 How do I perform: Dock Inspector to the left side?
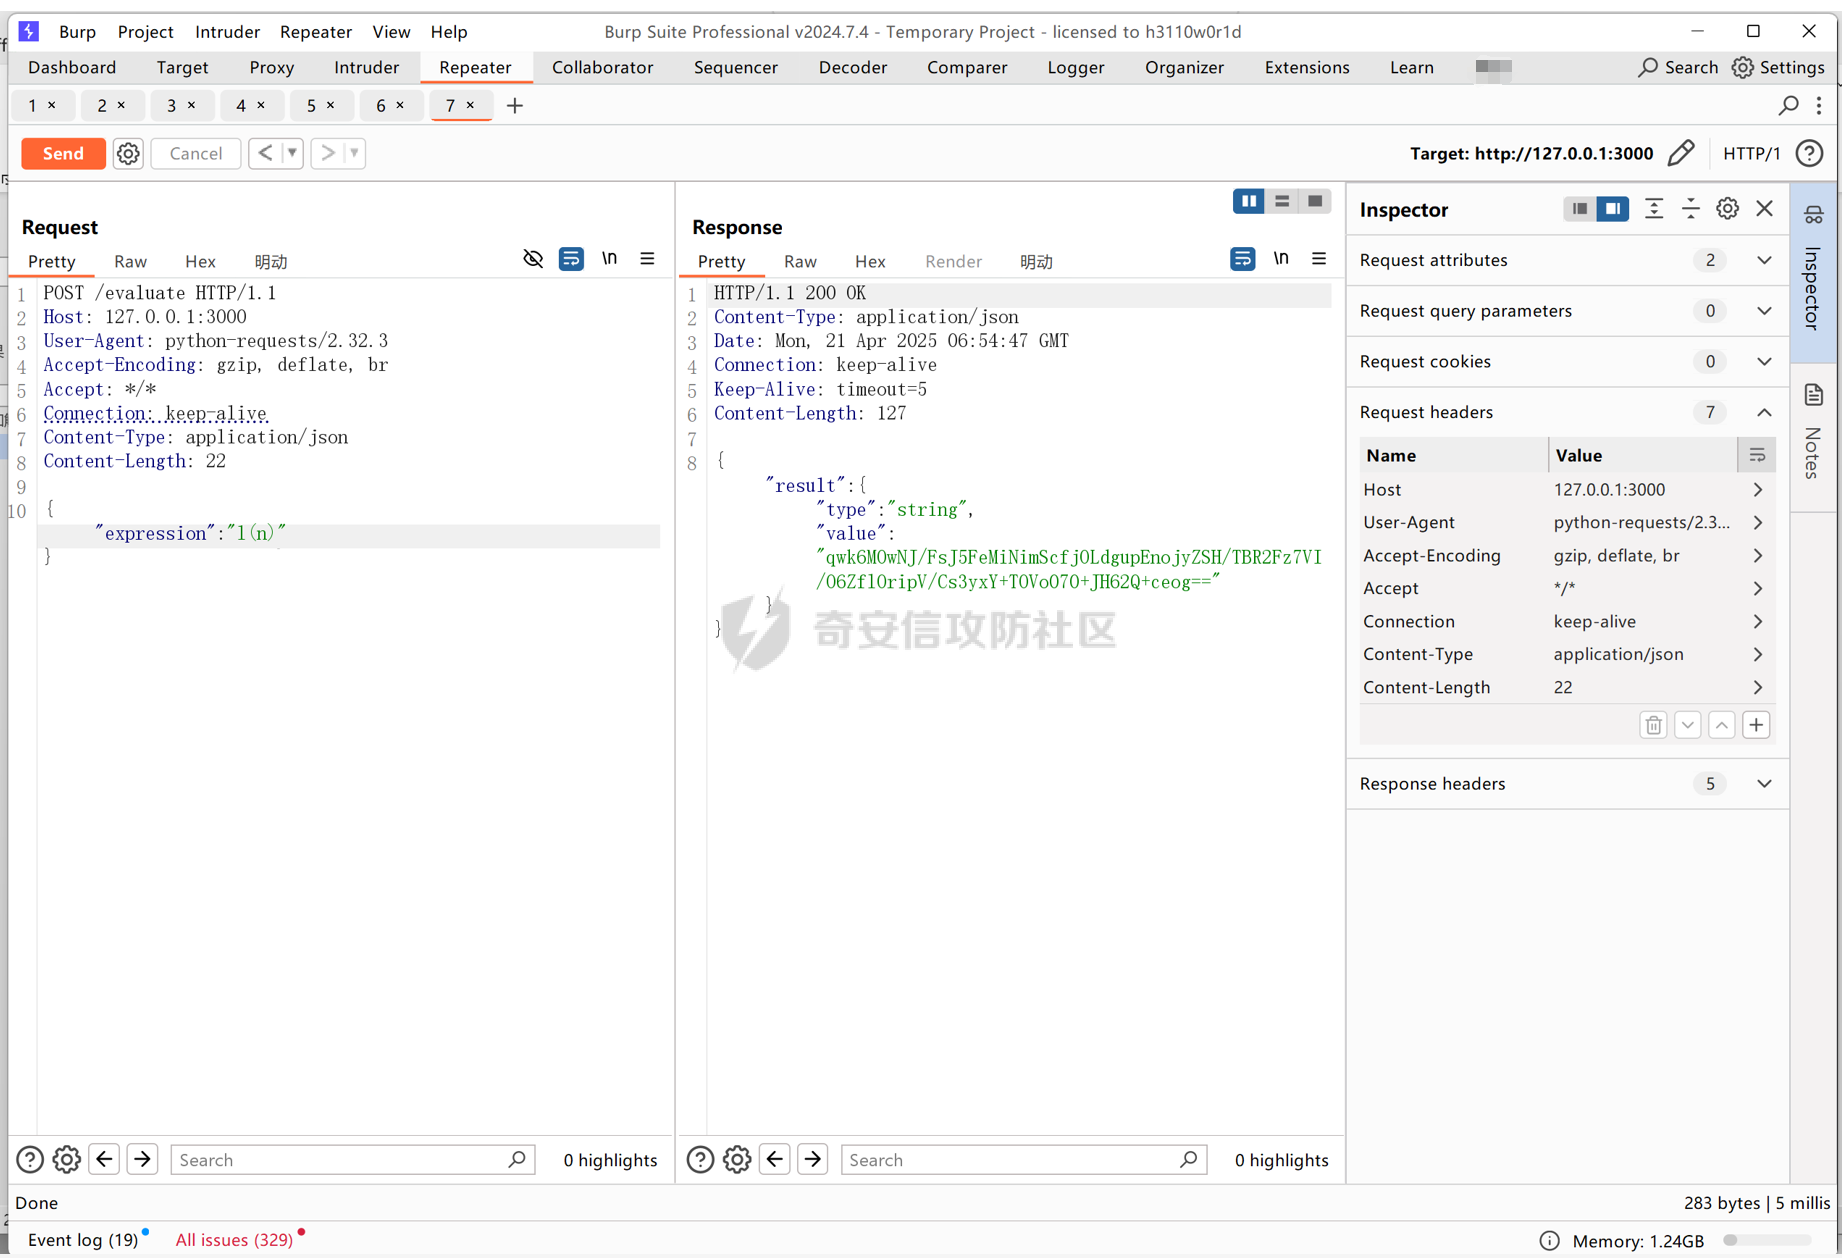pos(1579,209)
